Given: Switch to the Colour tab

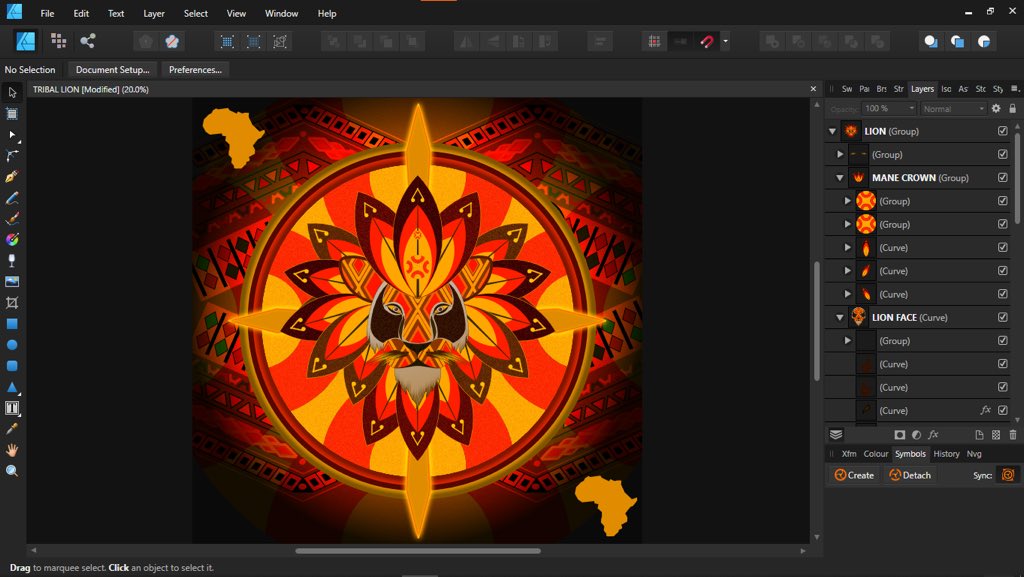Looking at the screenshot, I should [876, 454].
